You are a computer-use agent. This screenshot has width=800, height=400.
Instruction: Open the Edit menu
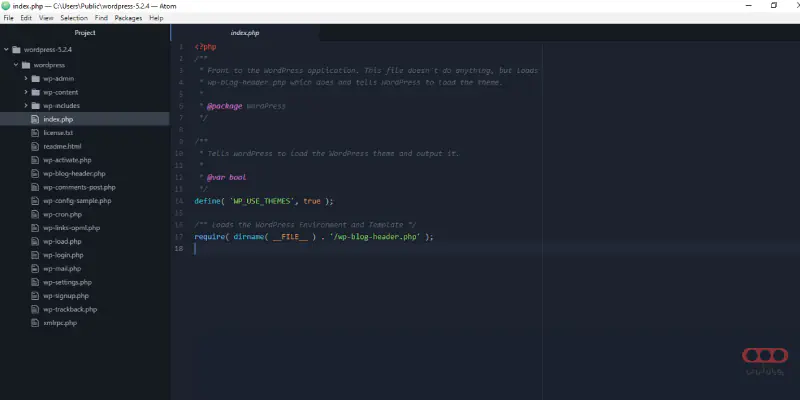26,18
